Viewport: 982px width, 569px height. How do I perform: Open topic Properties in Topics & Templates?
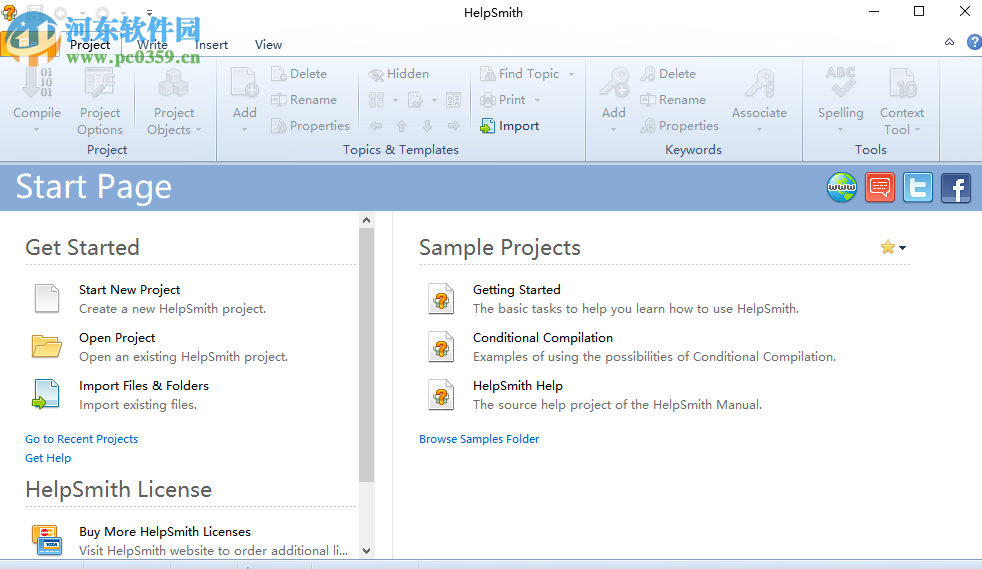click(x=310, y=126)
